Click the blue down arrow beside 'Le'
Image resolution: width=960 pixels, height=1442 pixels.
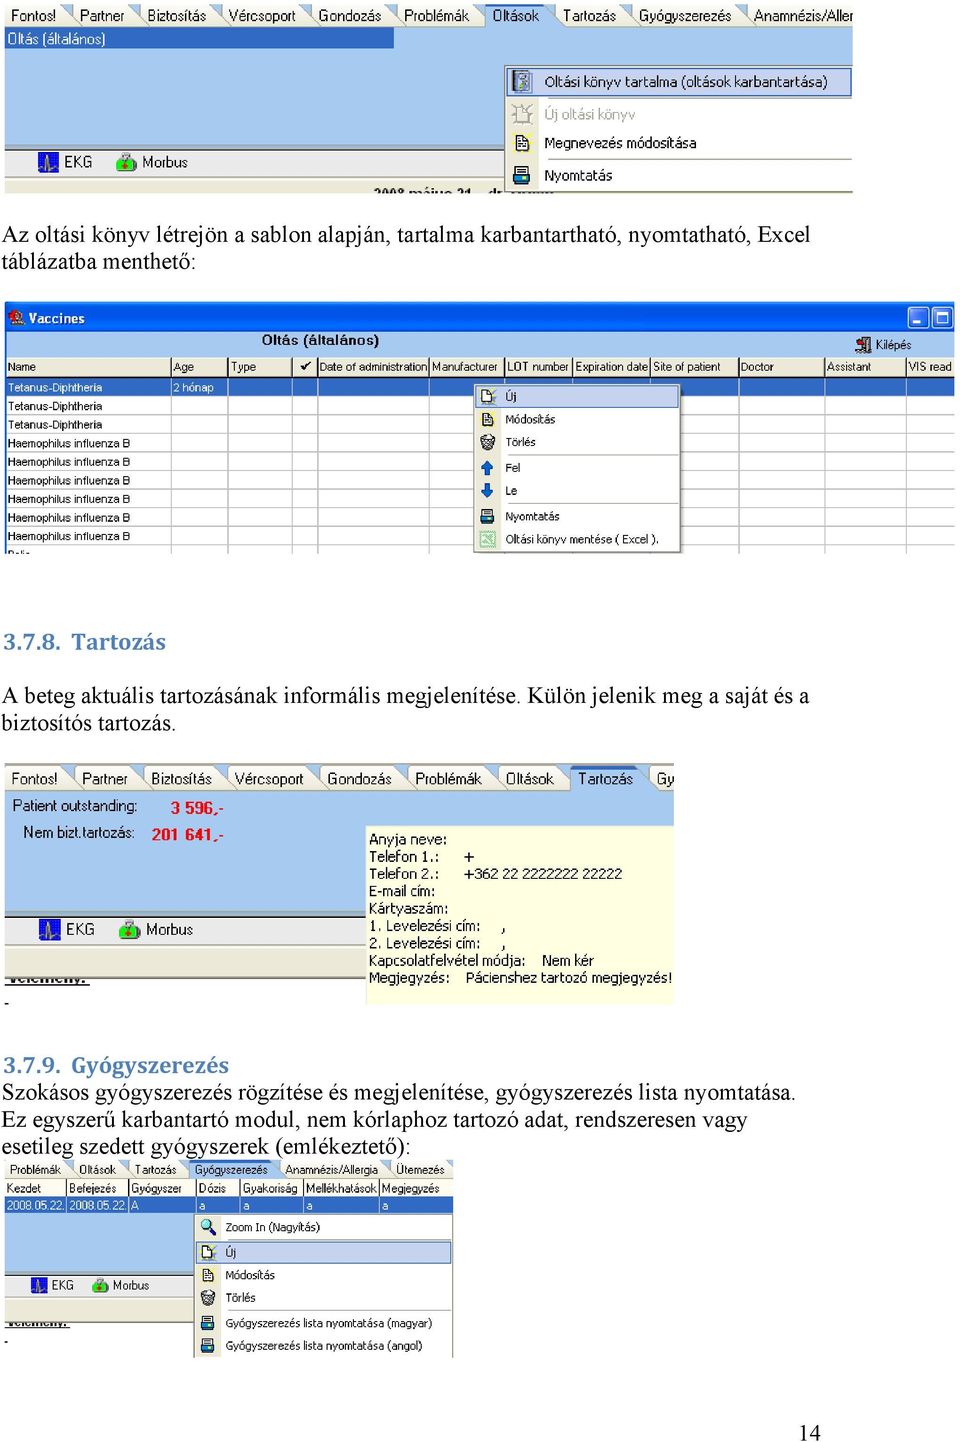point(488,490)
